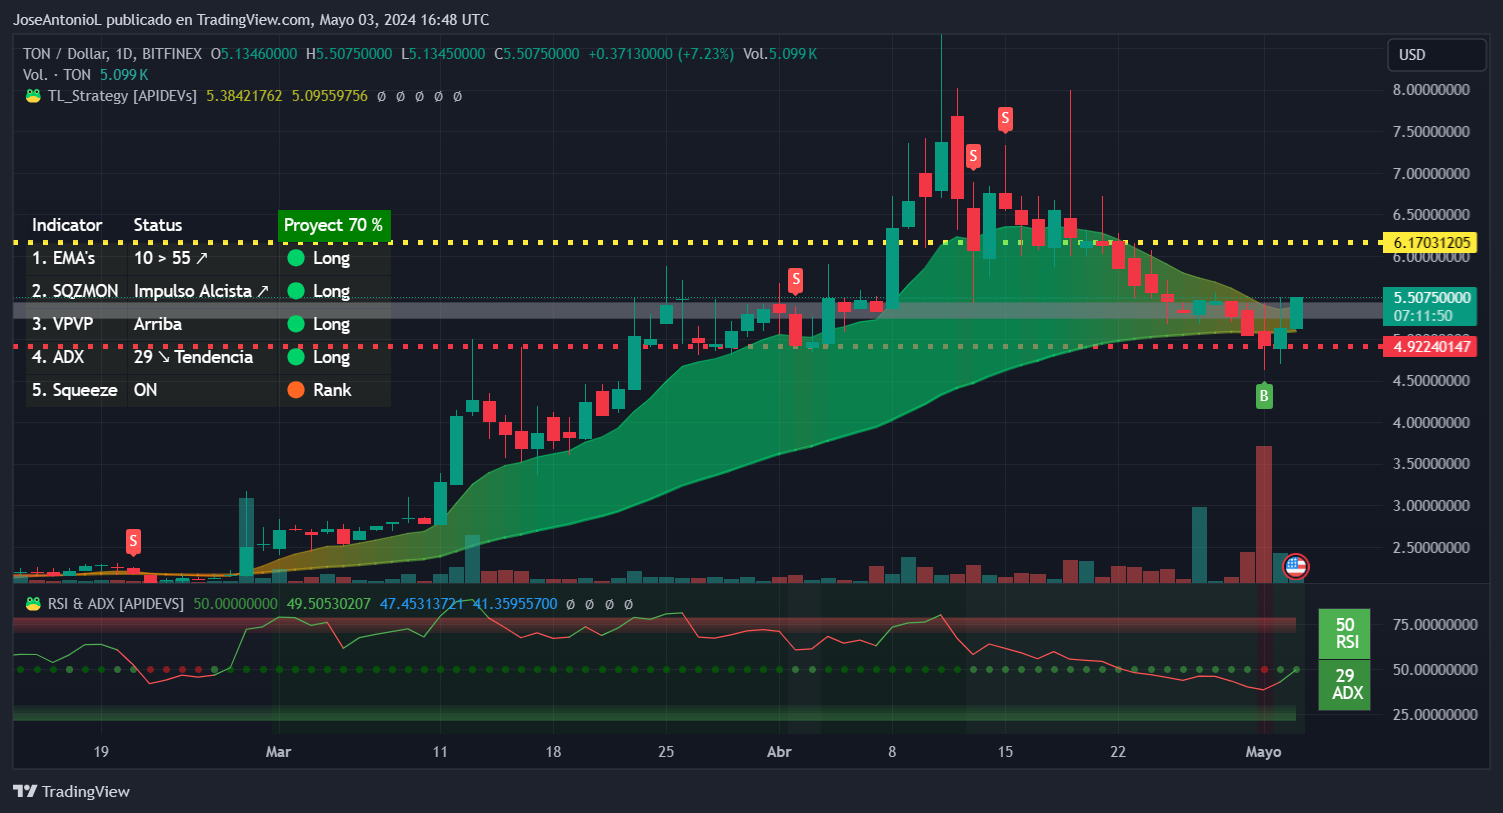Click the green '50 RSI' badge
The image size is (1503, 813).
tap(1345, 633)
